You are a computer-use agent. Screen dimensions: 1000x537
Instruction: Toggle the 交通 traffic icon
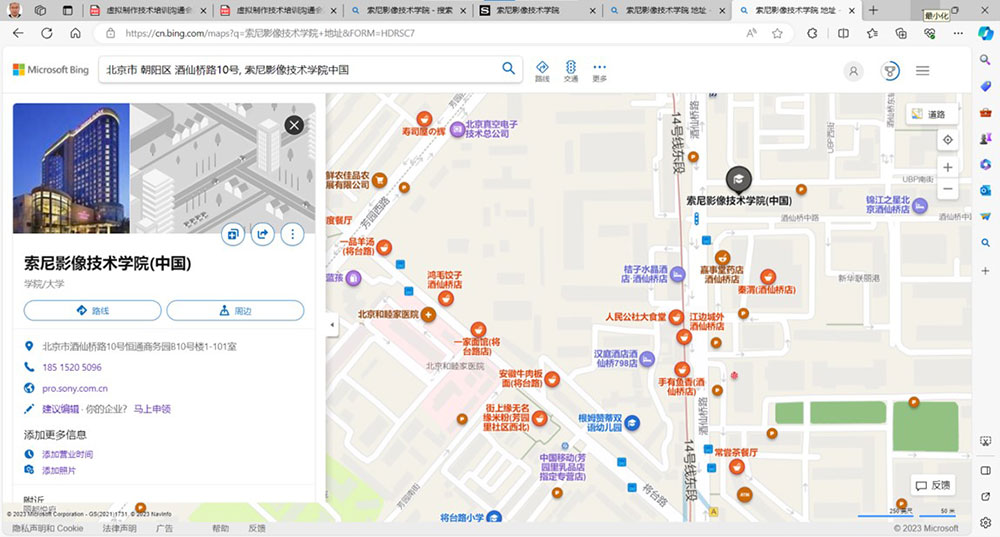pyautogui.click(x=571, y=71)
